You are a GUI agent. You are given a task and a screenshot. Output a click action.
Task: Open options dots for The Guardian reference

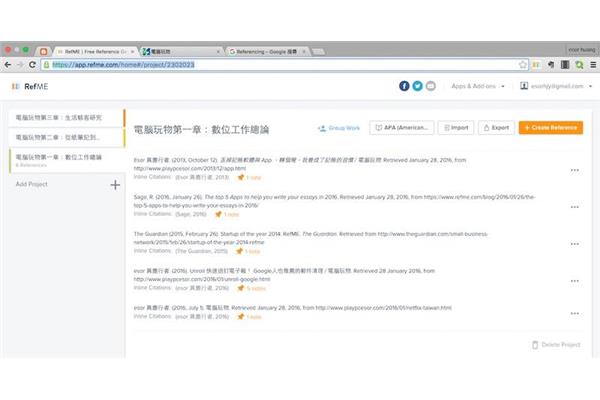pos(574,244)
